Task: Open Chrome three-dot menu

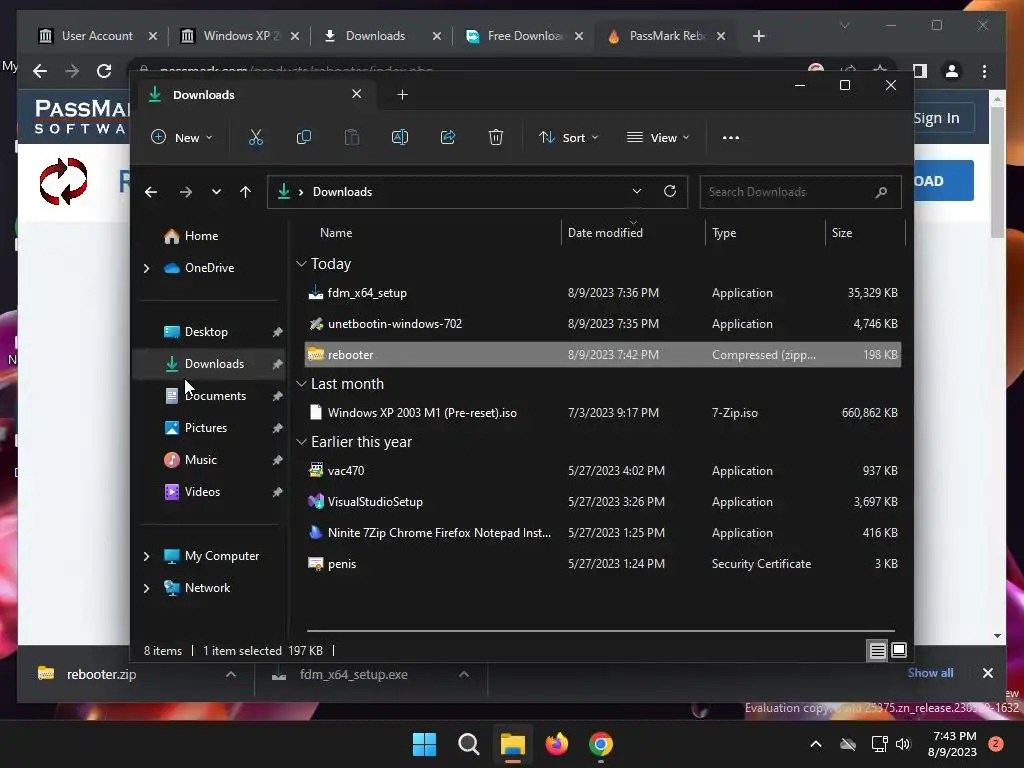Action: click(984, 71)
